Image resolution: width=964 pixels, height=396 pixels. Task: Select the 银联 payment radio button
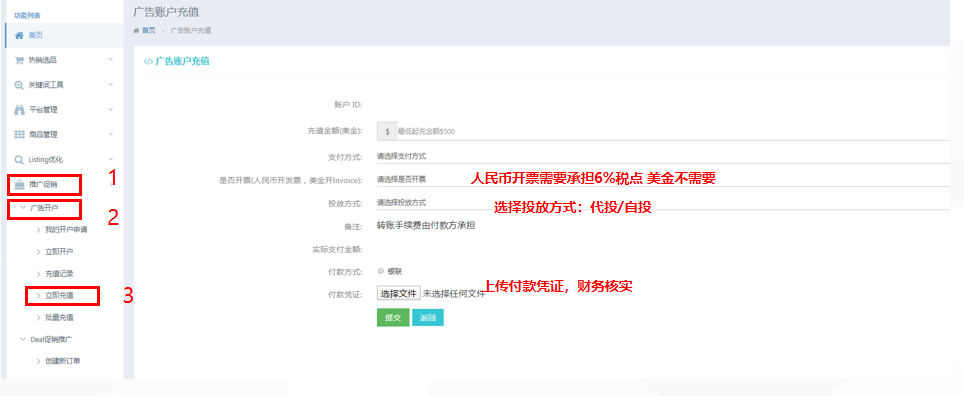pyautogui.click(x=381, y=271)
